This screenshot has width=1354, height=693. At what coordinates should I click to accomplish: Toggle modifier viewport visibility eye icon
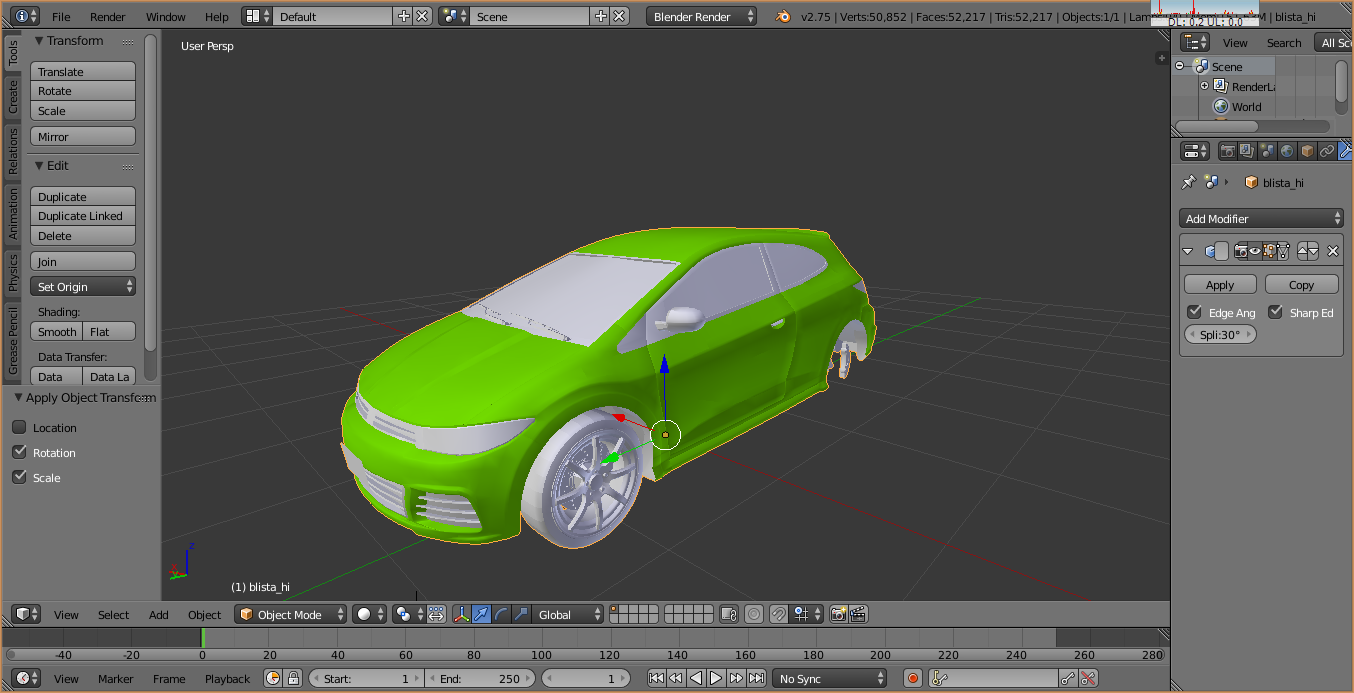pyautogui.click(x=1255, y=251)
